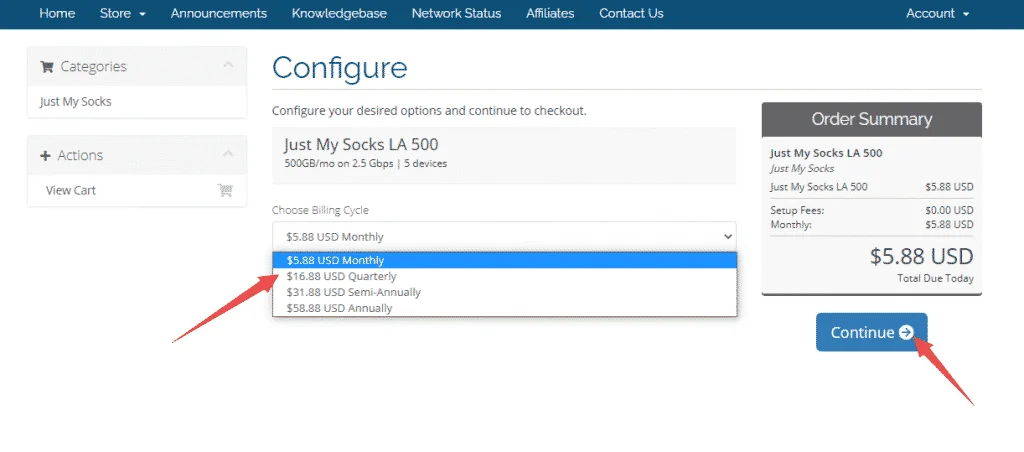This screenshot has width=1024, height=452.
Task: Click the Billing Cycle select box
Action: 504,237
